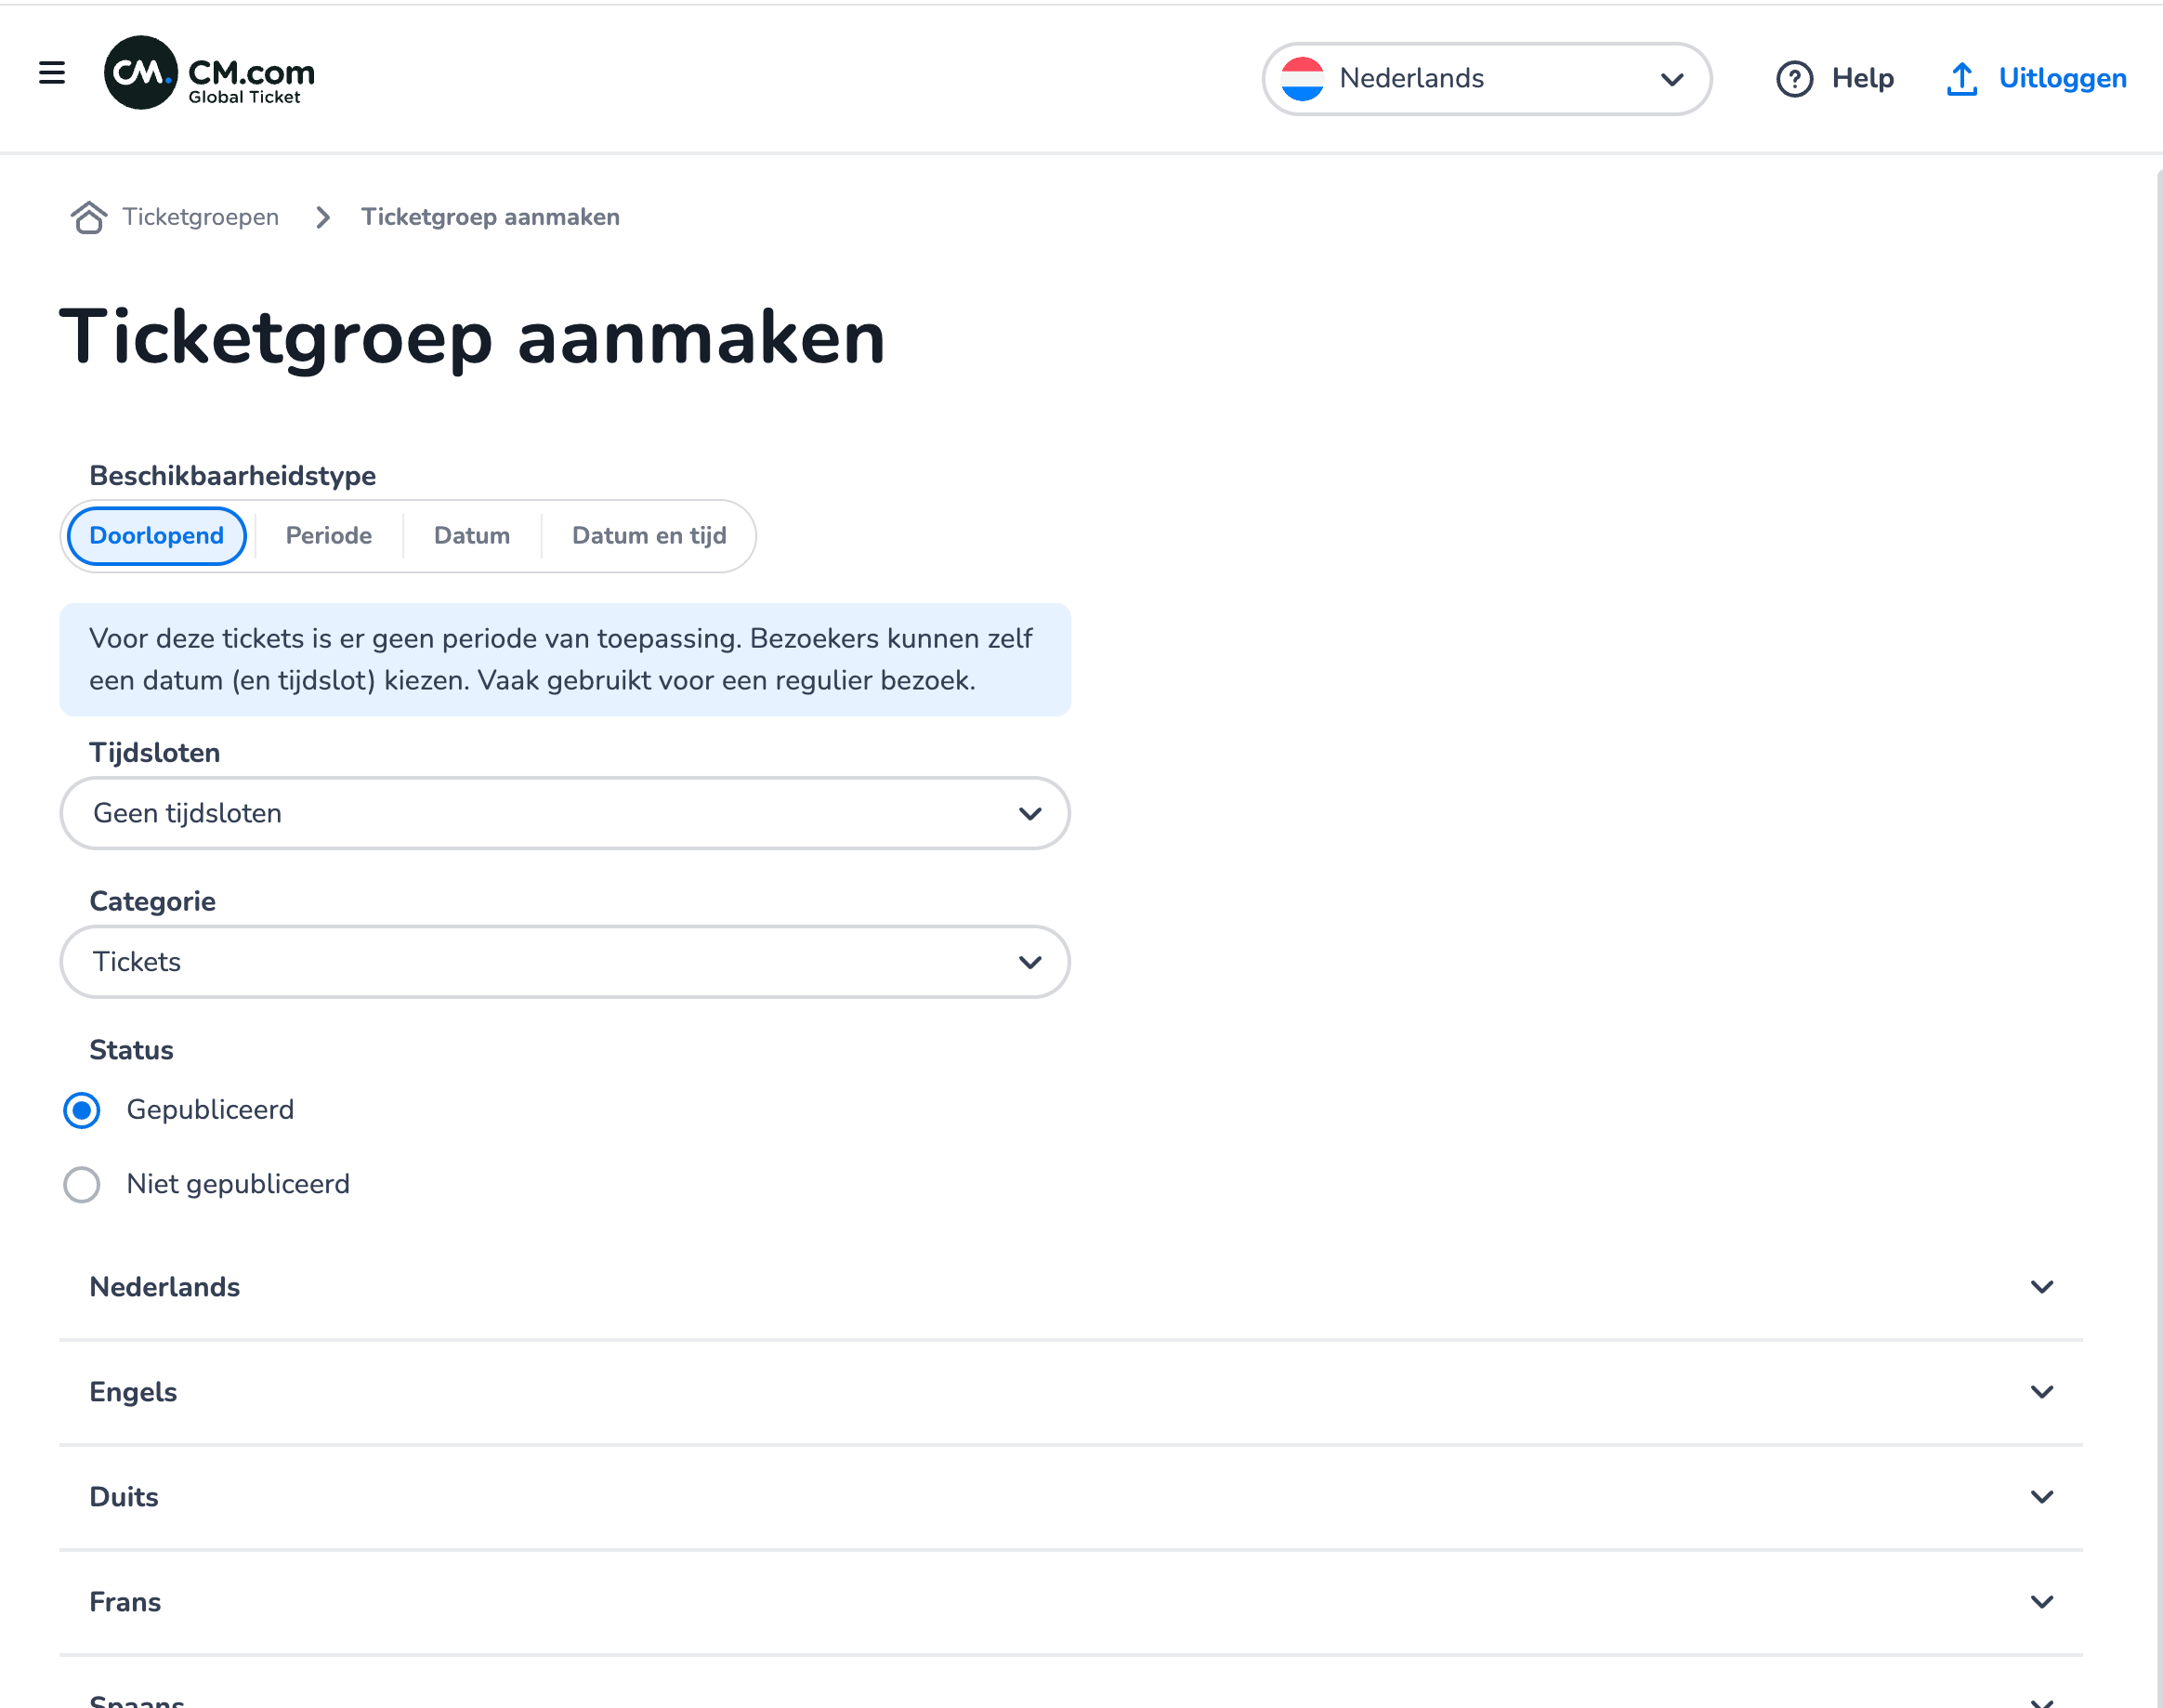The height and width of the screenshot is (1708, 2163).
Task: Click the Dutch flag icon
Action: (1302, 78)
